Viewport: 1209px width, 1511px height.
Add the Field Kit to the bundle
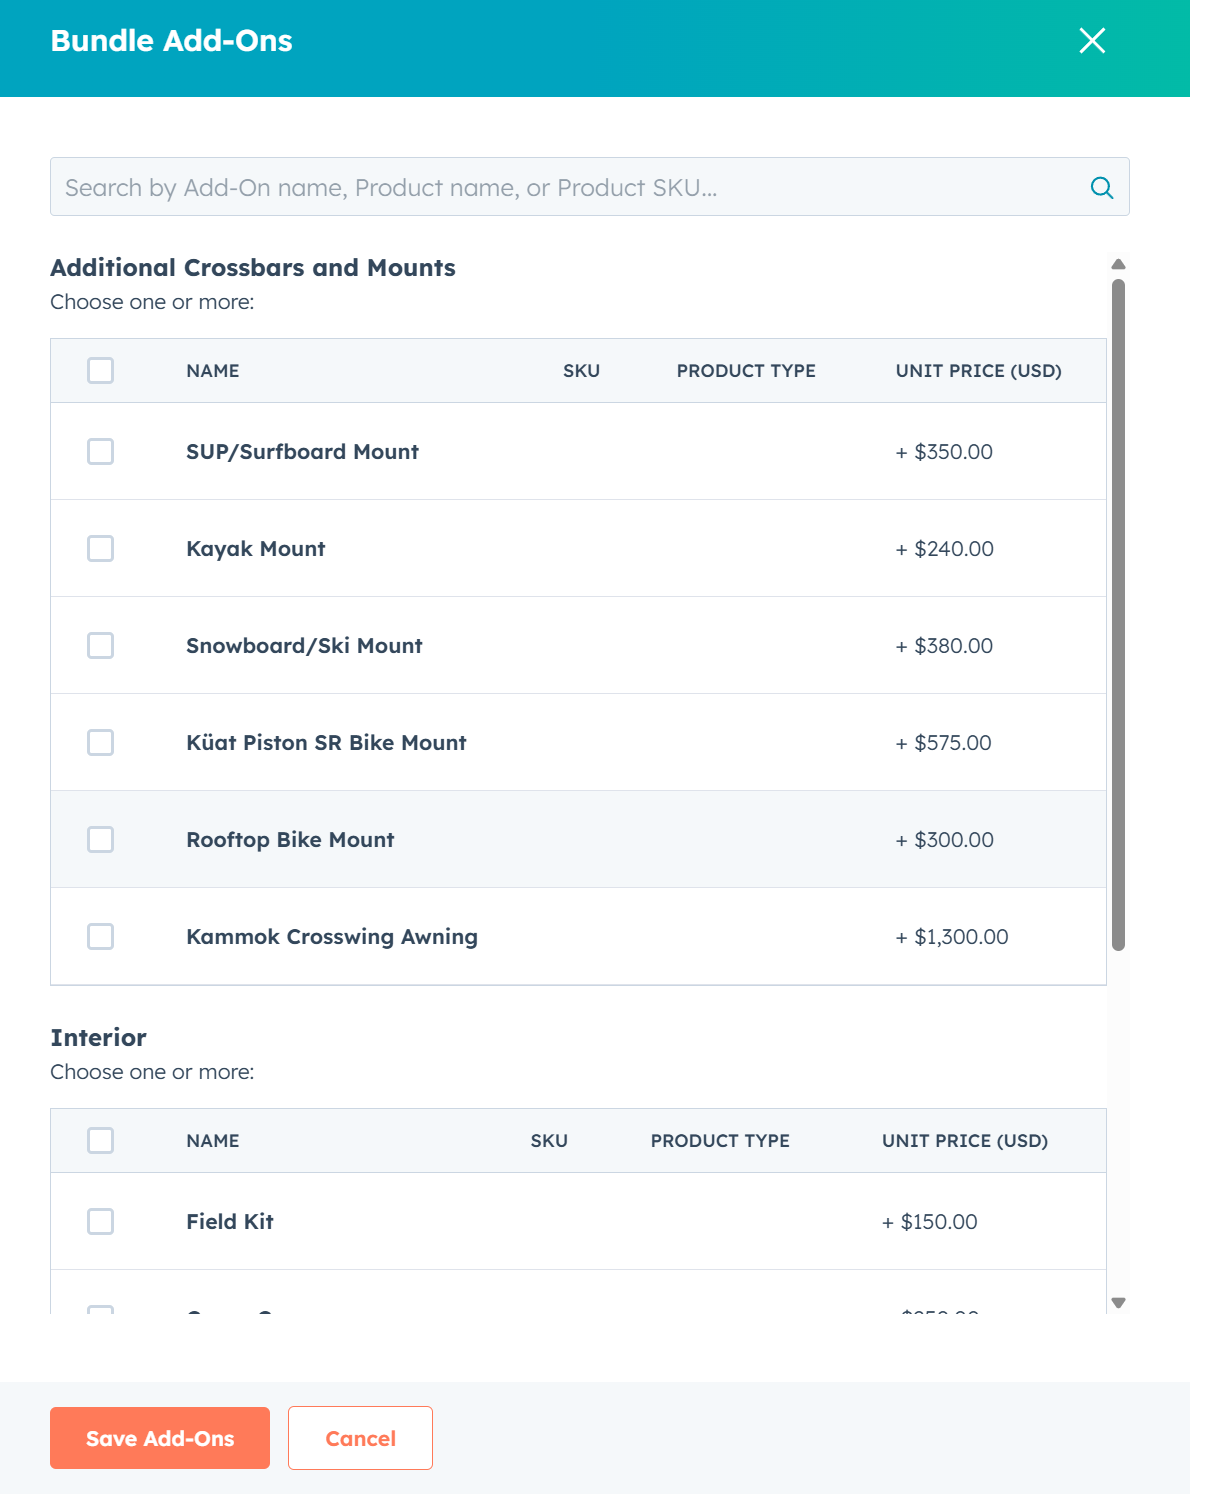[x=100, y=1221]
